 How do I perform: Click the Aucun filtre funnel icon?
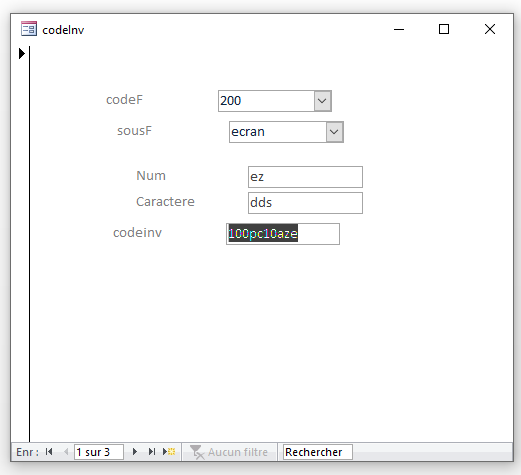click(x=197, y=452)
